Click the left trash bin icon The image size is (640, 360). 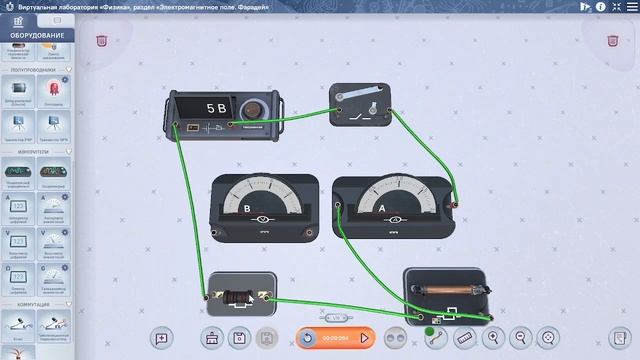(102, 41)
